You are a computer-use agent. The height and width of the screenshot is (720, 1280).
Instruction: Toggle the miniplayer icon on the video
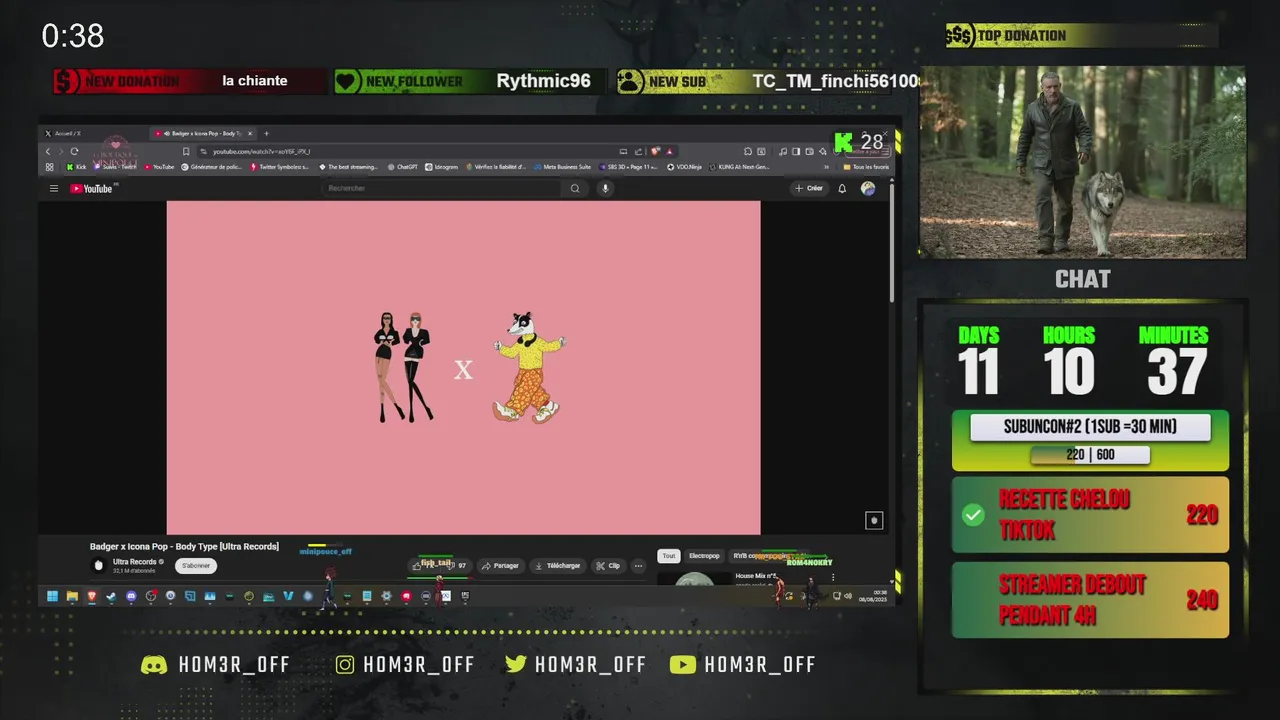coord(874,520)
